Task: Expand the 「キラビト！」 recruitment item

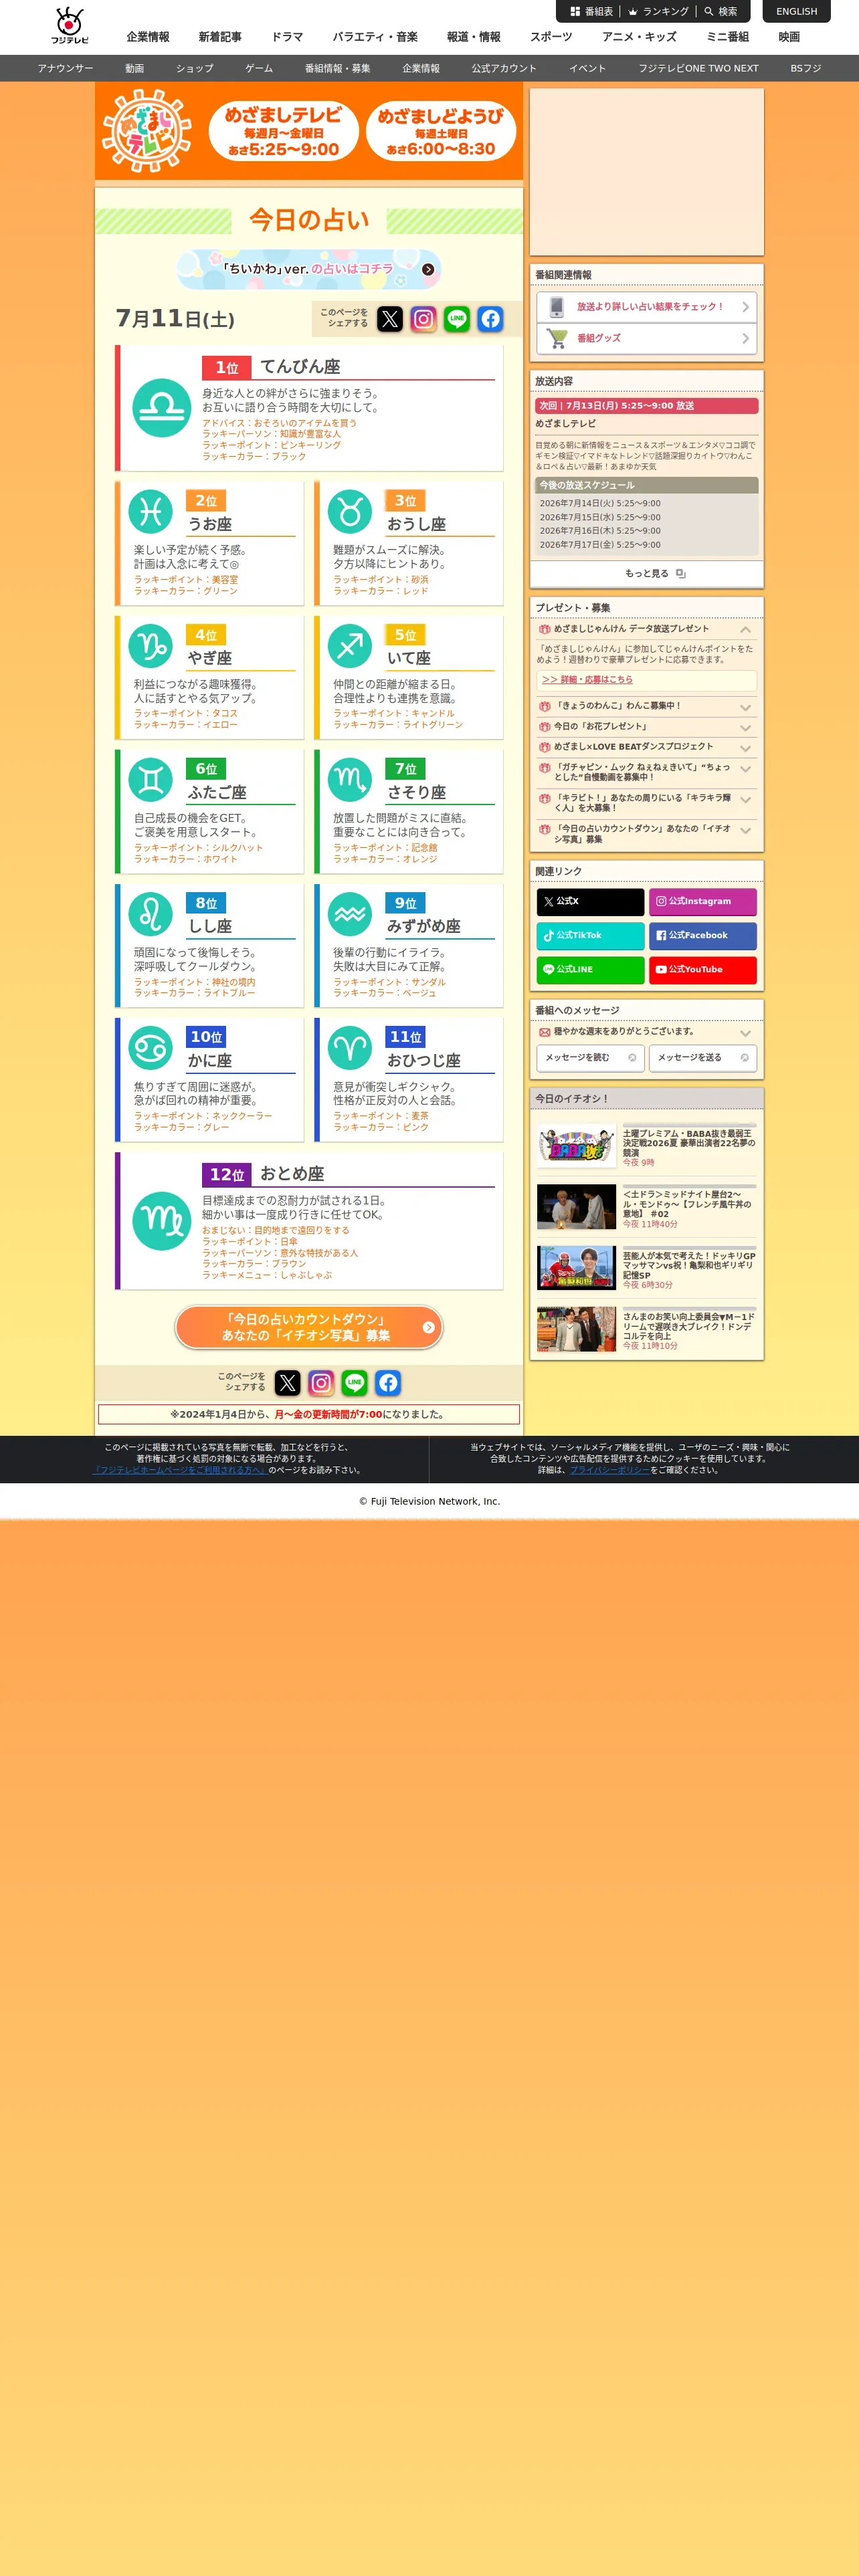Action: tap(646, 803)
